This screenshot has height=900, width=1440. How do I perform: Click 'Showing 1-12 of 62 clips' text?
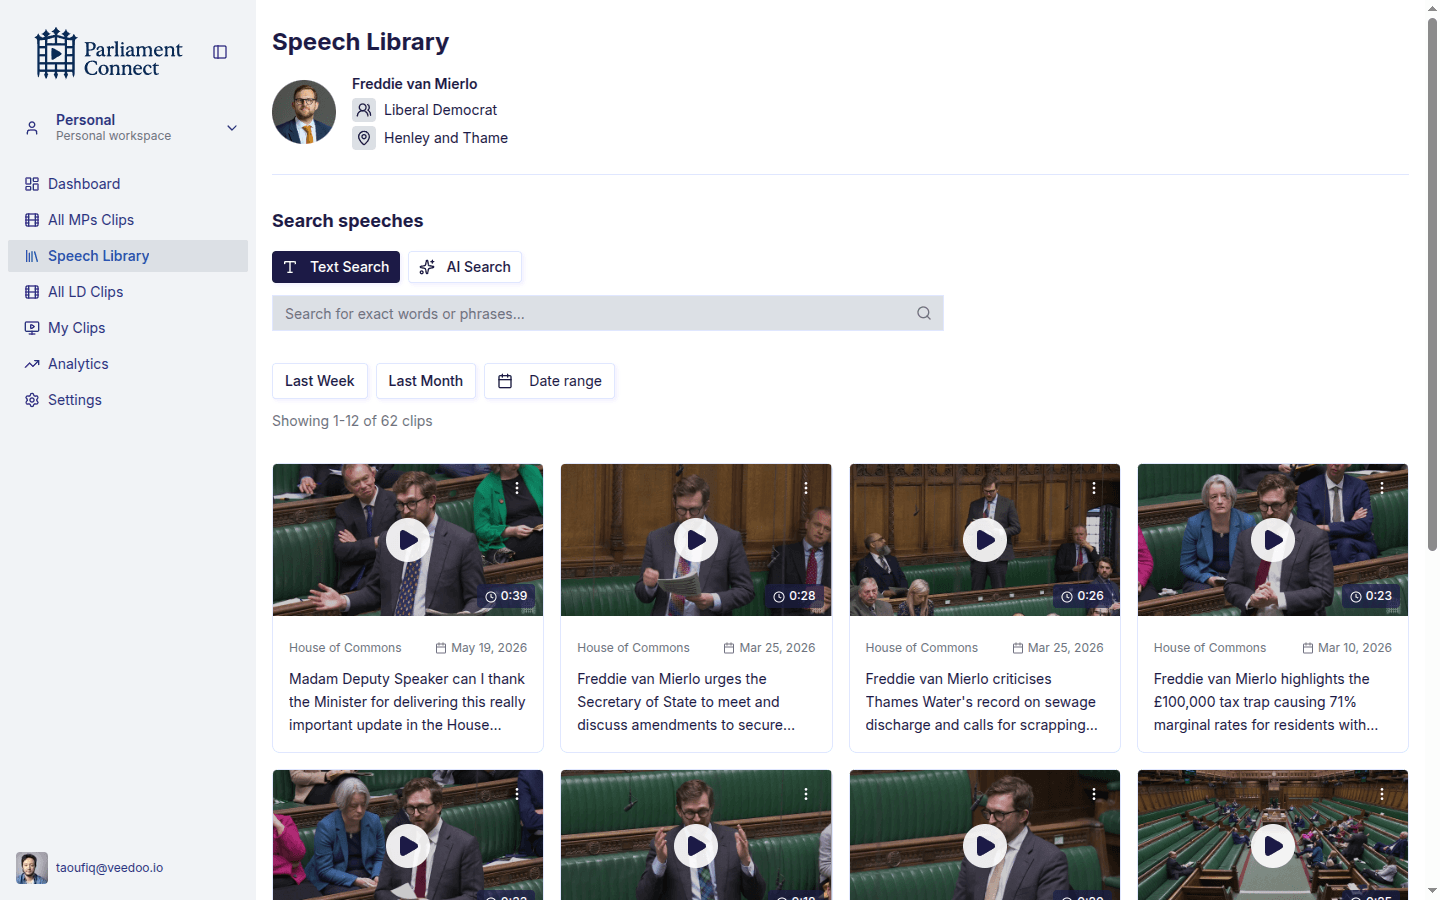tap(352, 421)
